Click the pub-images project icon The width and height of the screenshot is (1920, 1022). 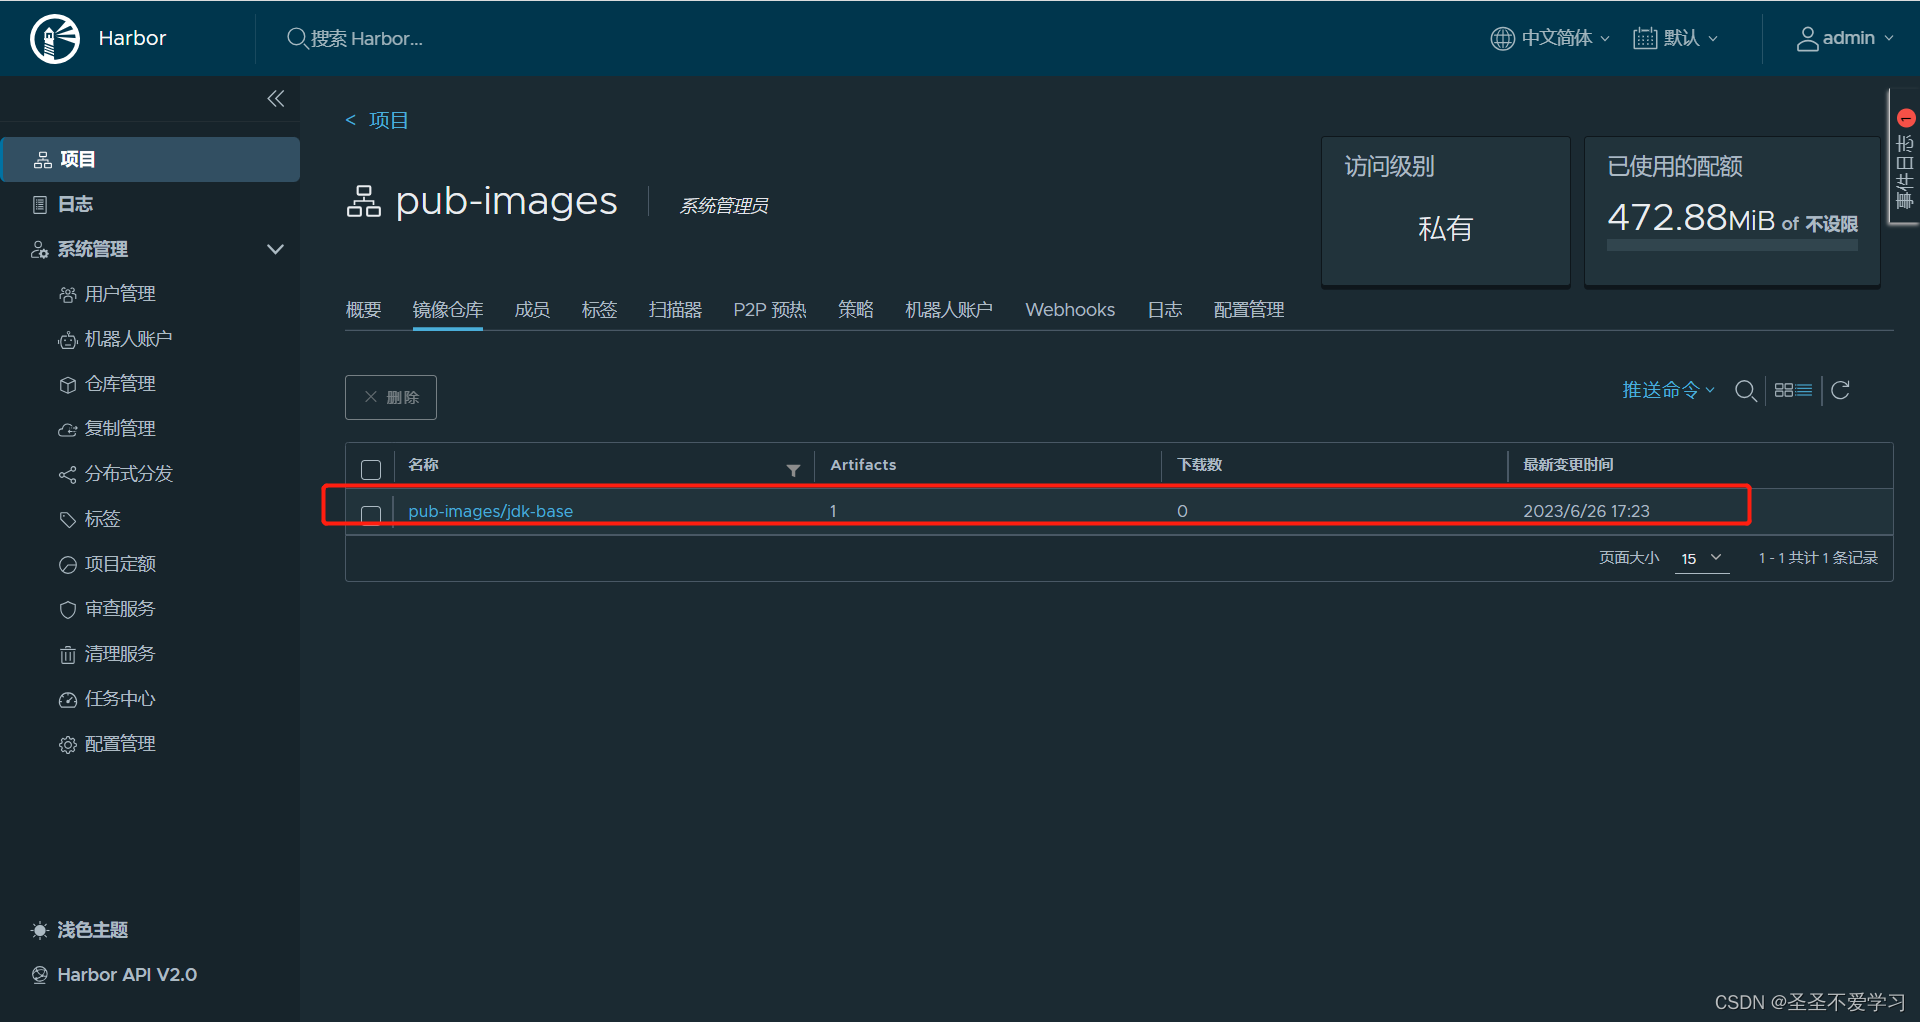click(x=364, y=201)
